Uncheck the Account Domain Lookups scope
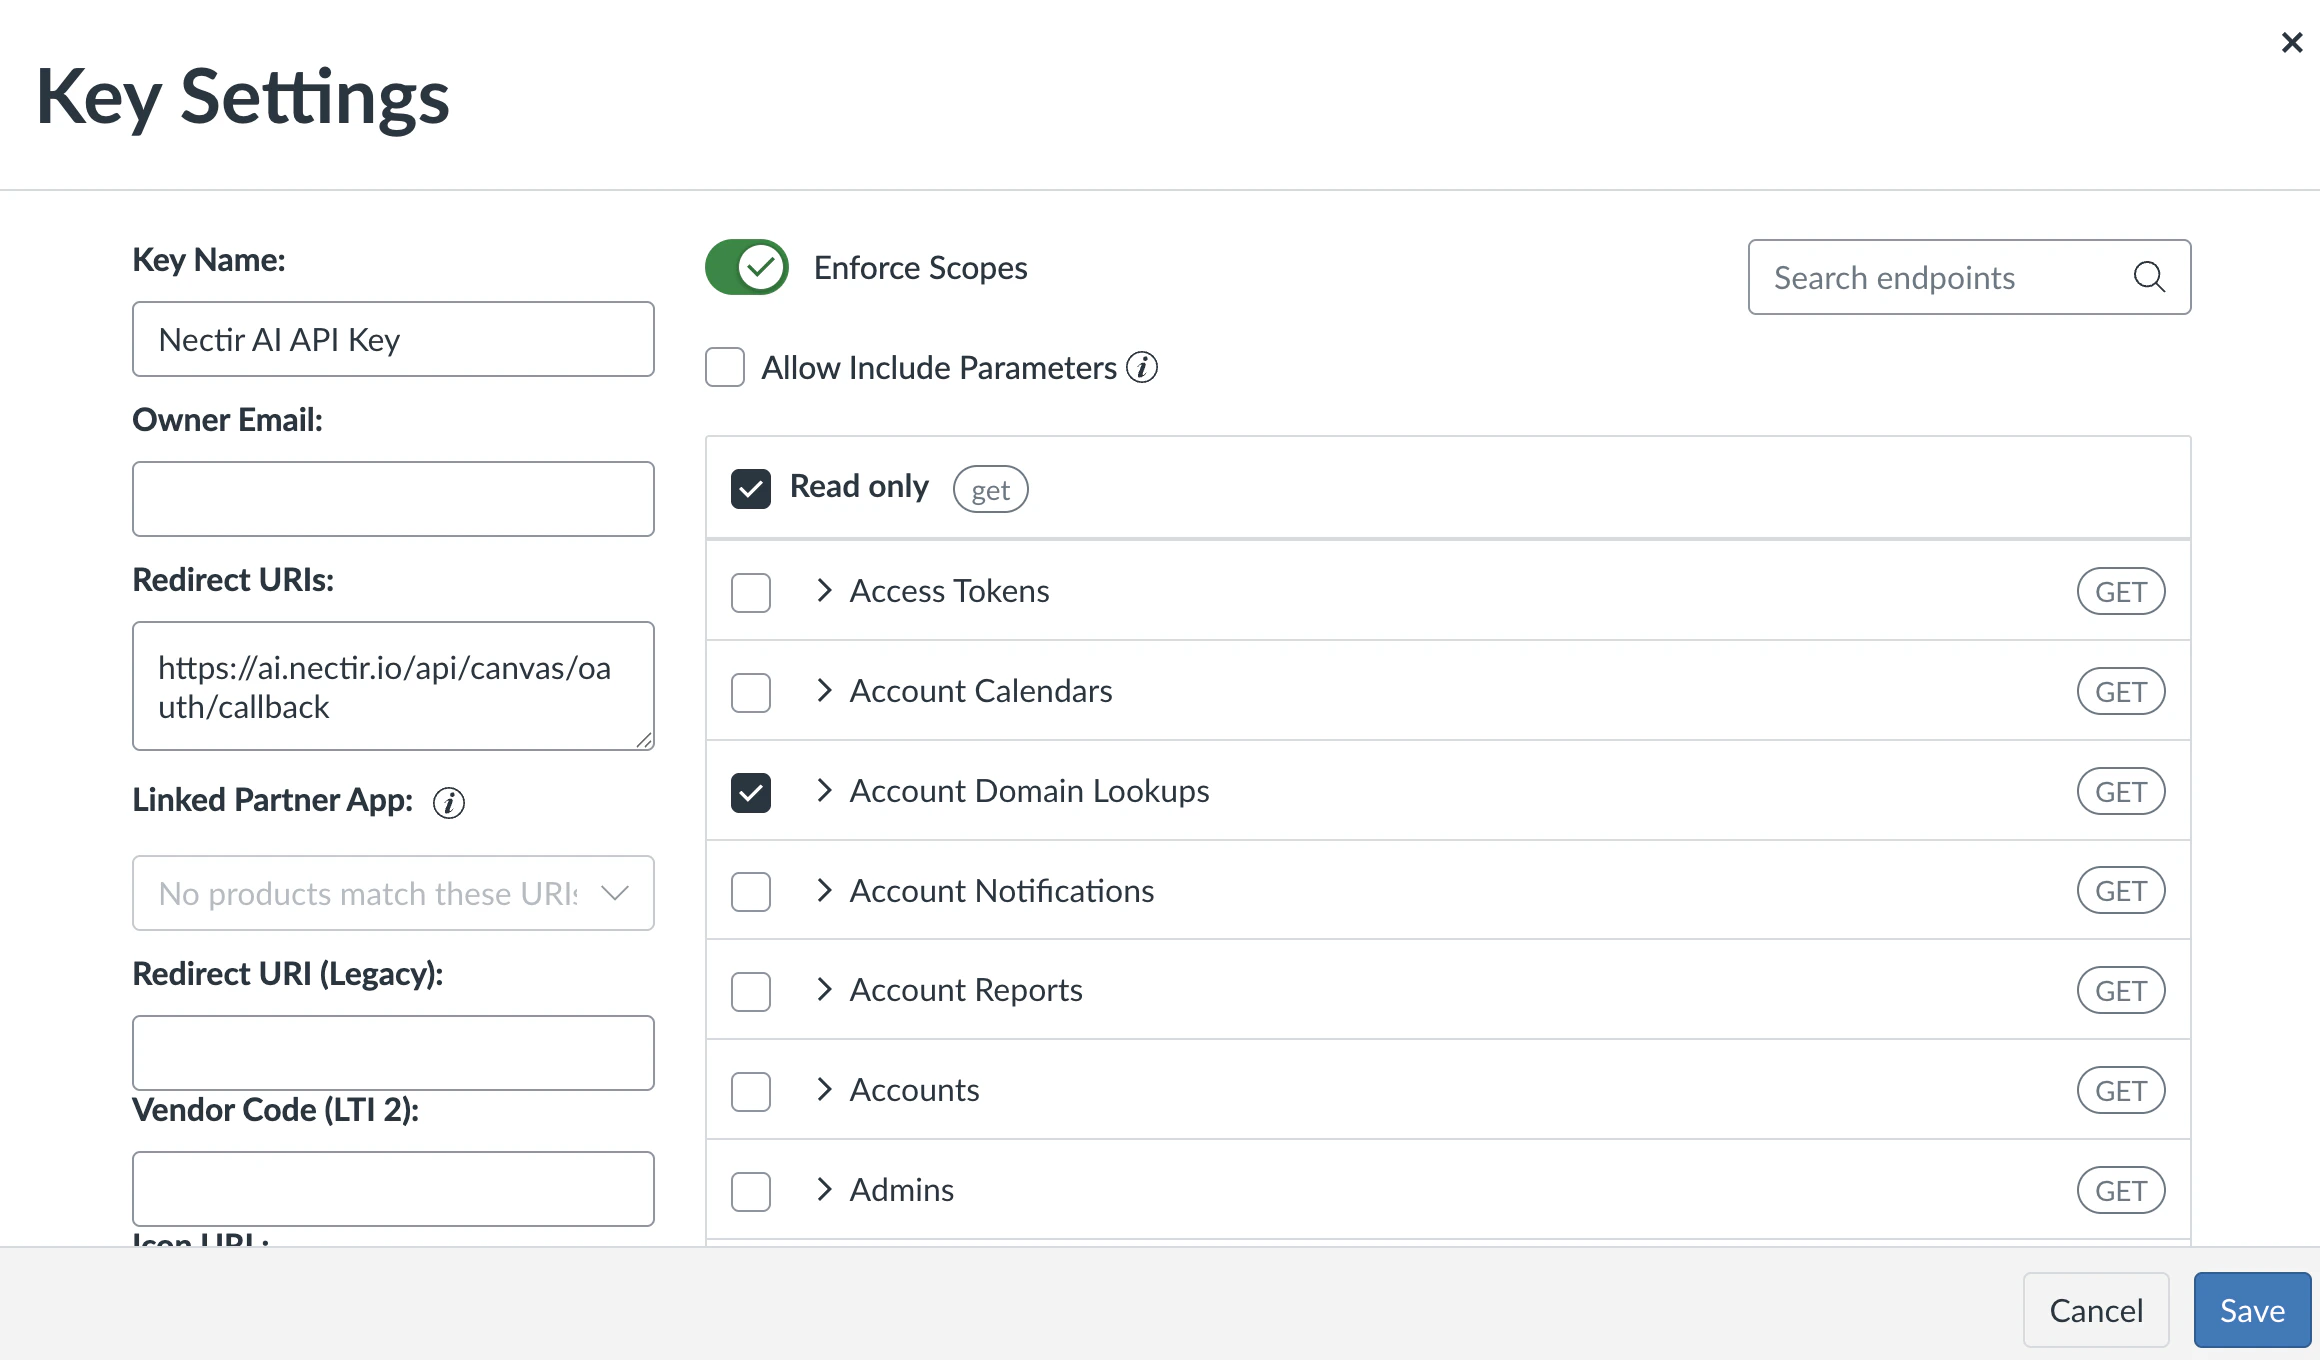2320x1360 pixels. [x=750, y=792]
